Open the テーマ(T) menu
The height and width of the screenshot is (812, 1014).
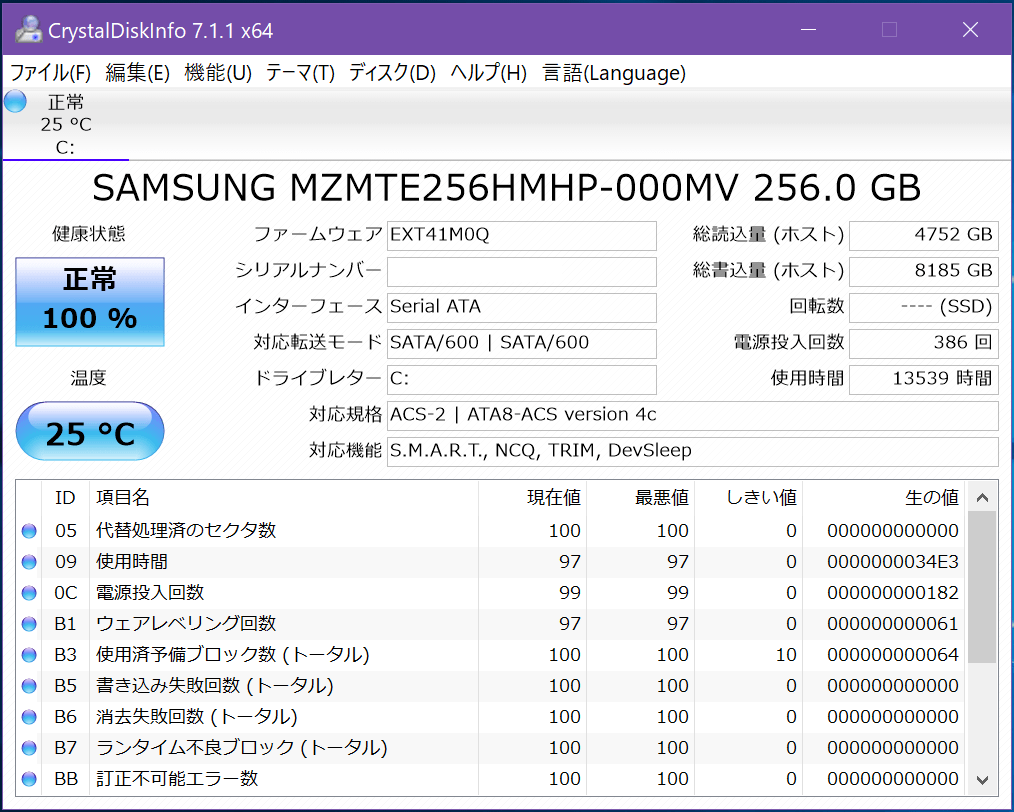[x=300, y=72]
